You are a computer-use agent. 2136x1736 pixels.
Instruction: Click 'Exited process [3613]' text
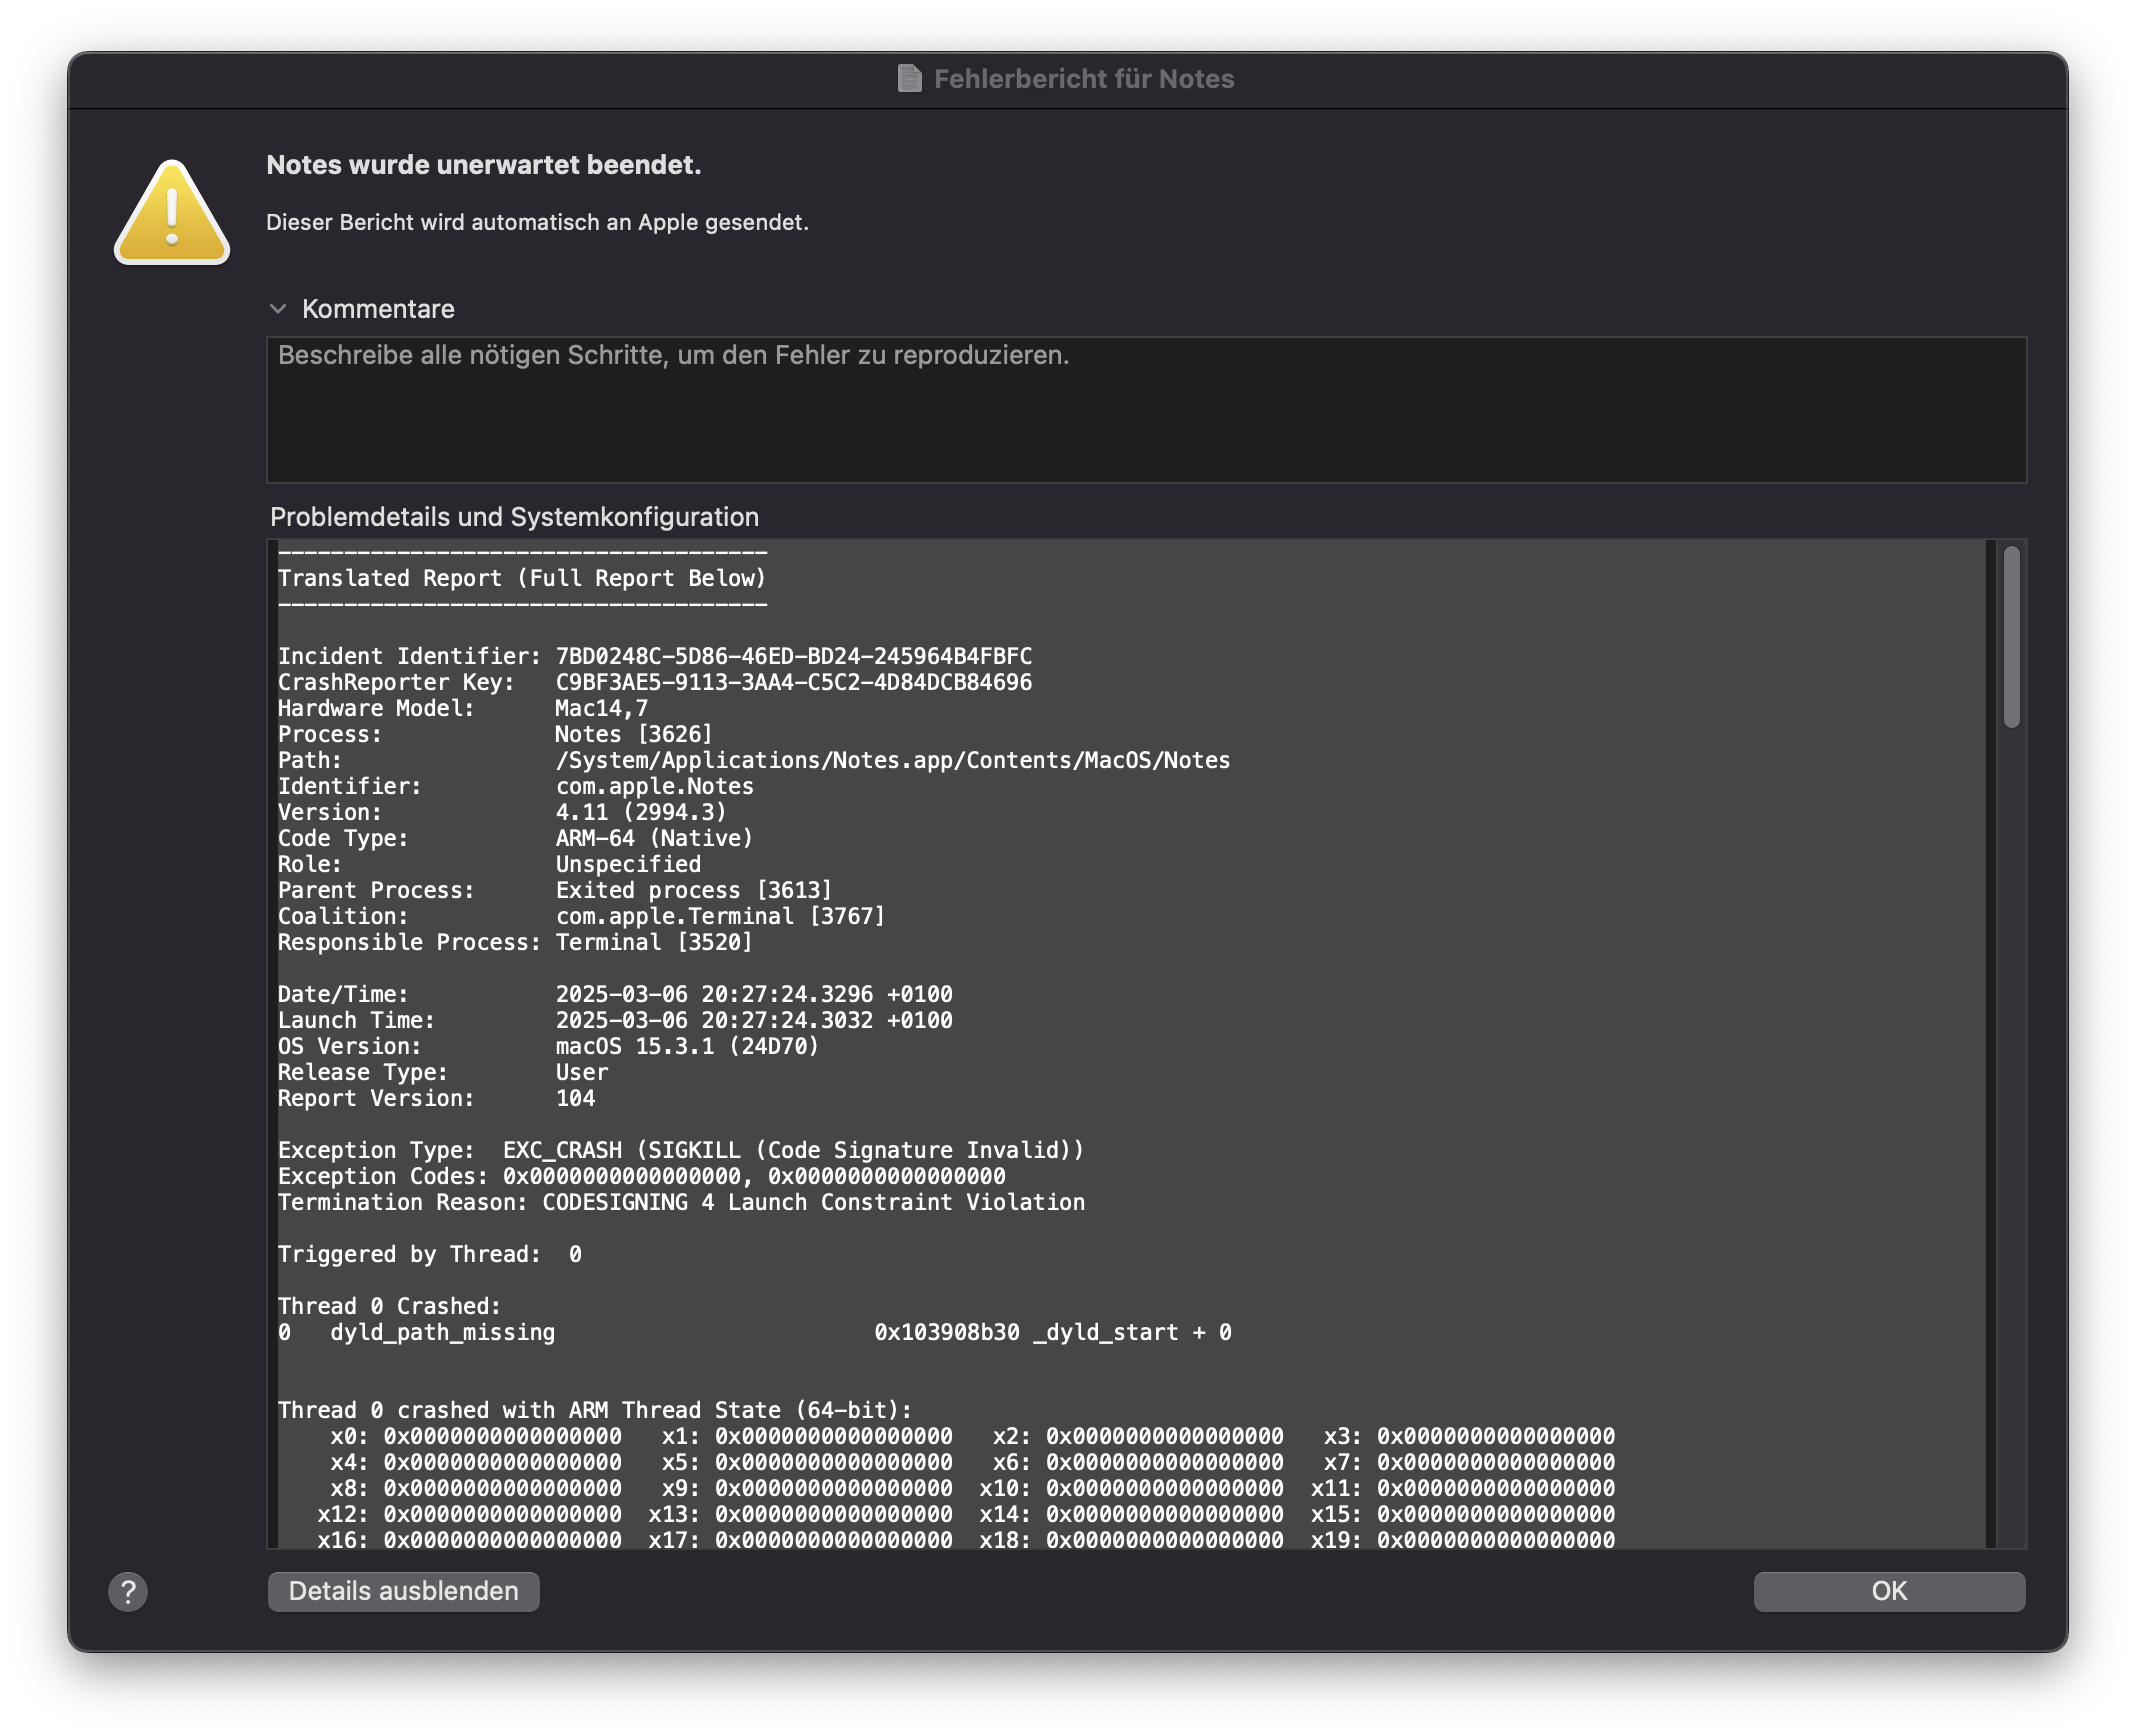694,890
